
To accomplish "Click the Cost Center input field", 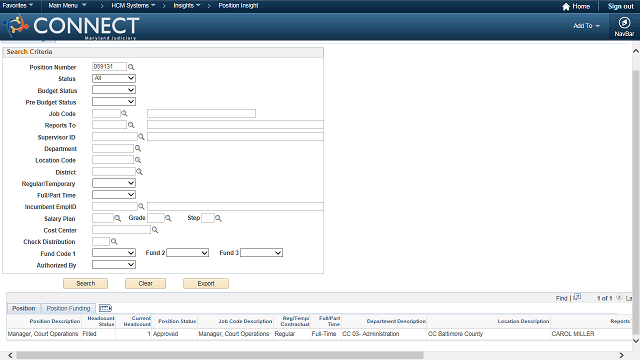I will 121,230.
